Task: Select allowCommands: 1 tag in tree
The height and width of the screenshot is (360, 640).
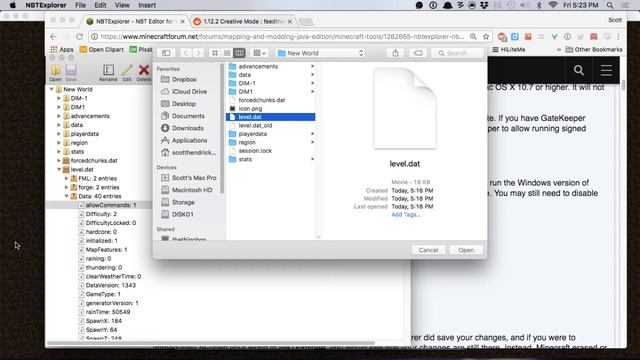Action: [x=111, y=205]
